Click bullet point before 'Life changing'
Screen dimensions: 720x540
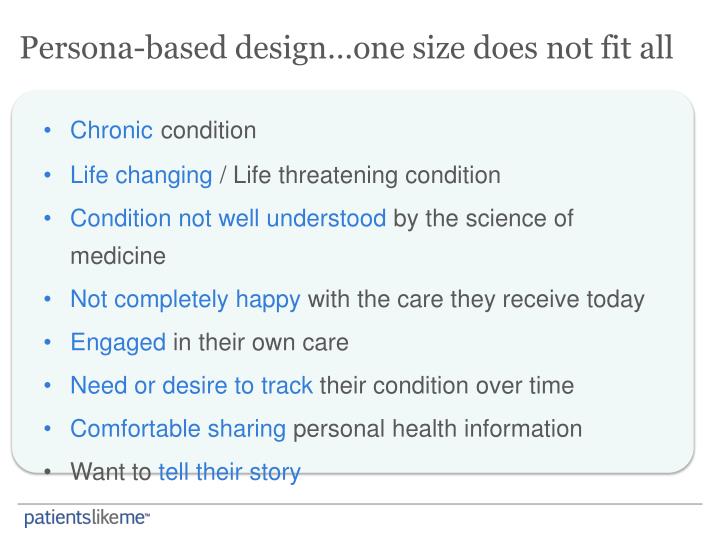pyautogui.click(x=47, y=175)
